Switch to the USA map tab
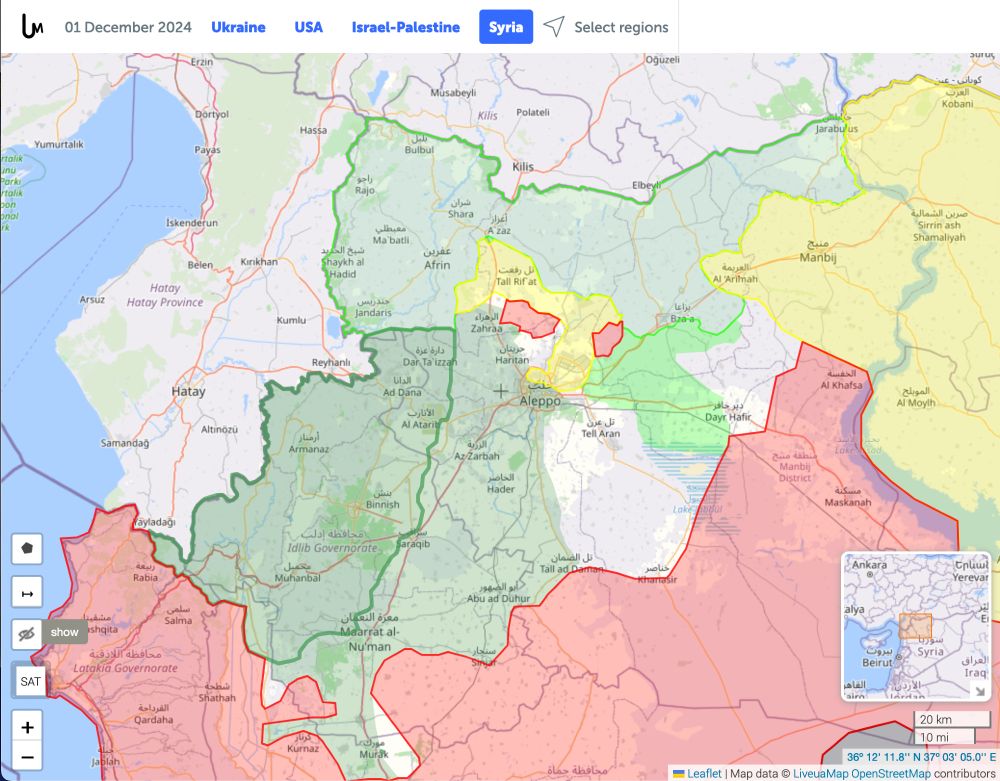Image resolution: width=1000 pixels, height=781 pixels. [x=309, y=27]
